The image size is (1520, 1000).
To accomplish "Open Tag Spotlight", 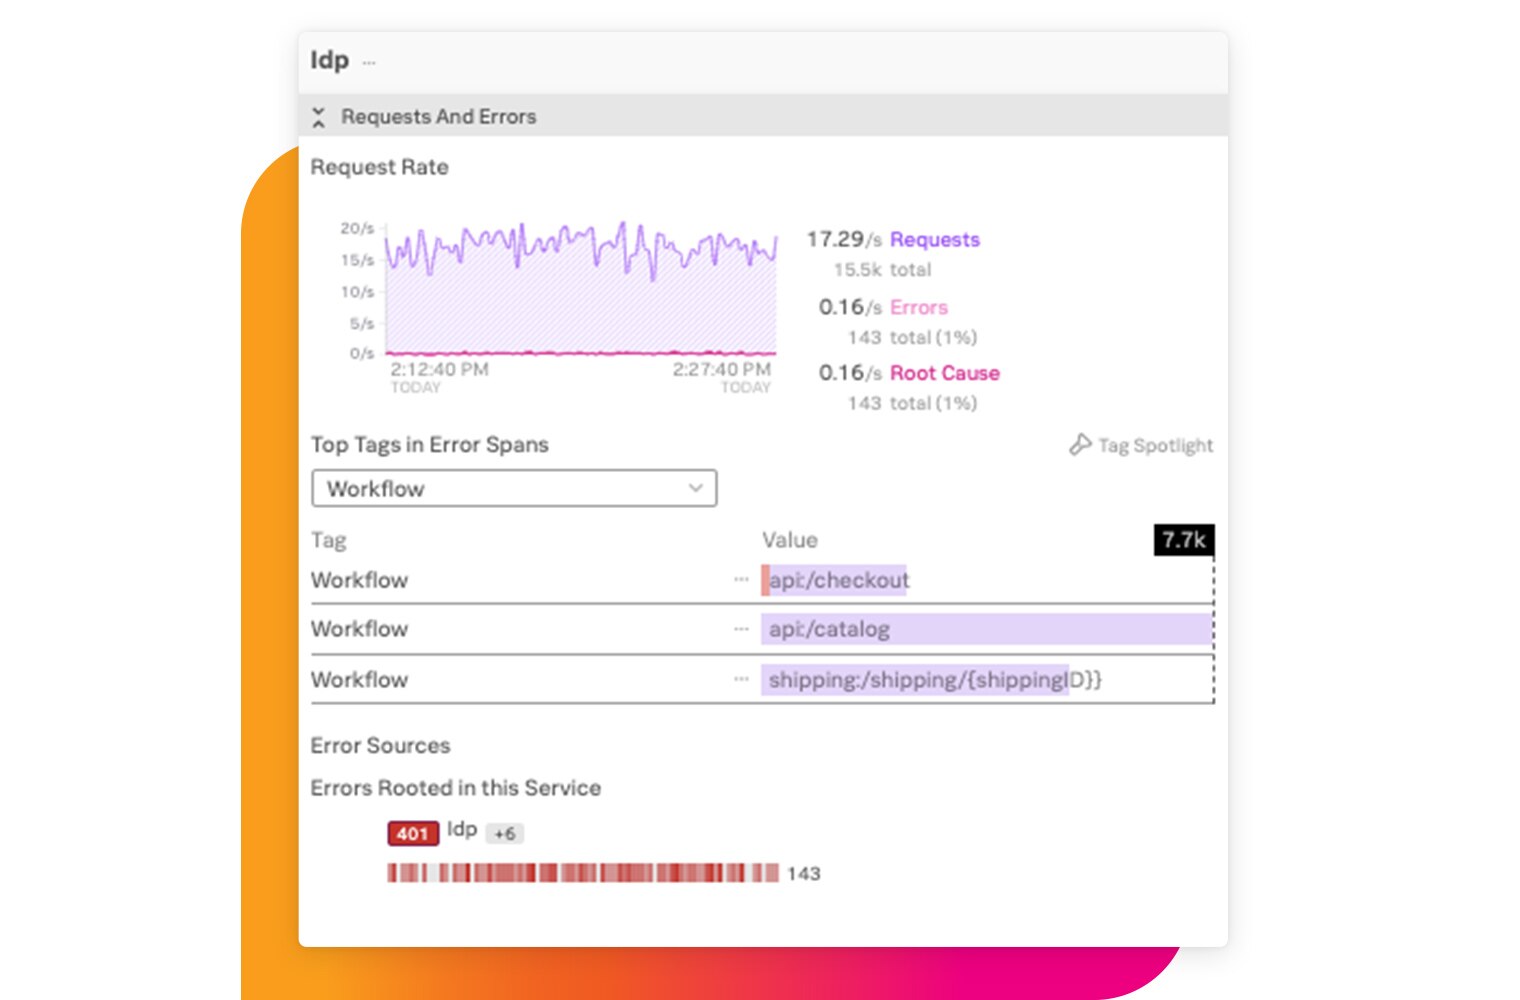I will tap(1154, 446).
